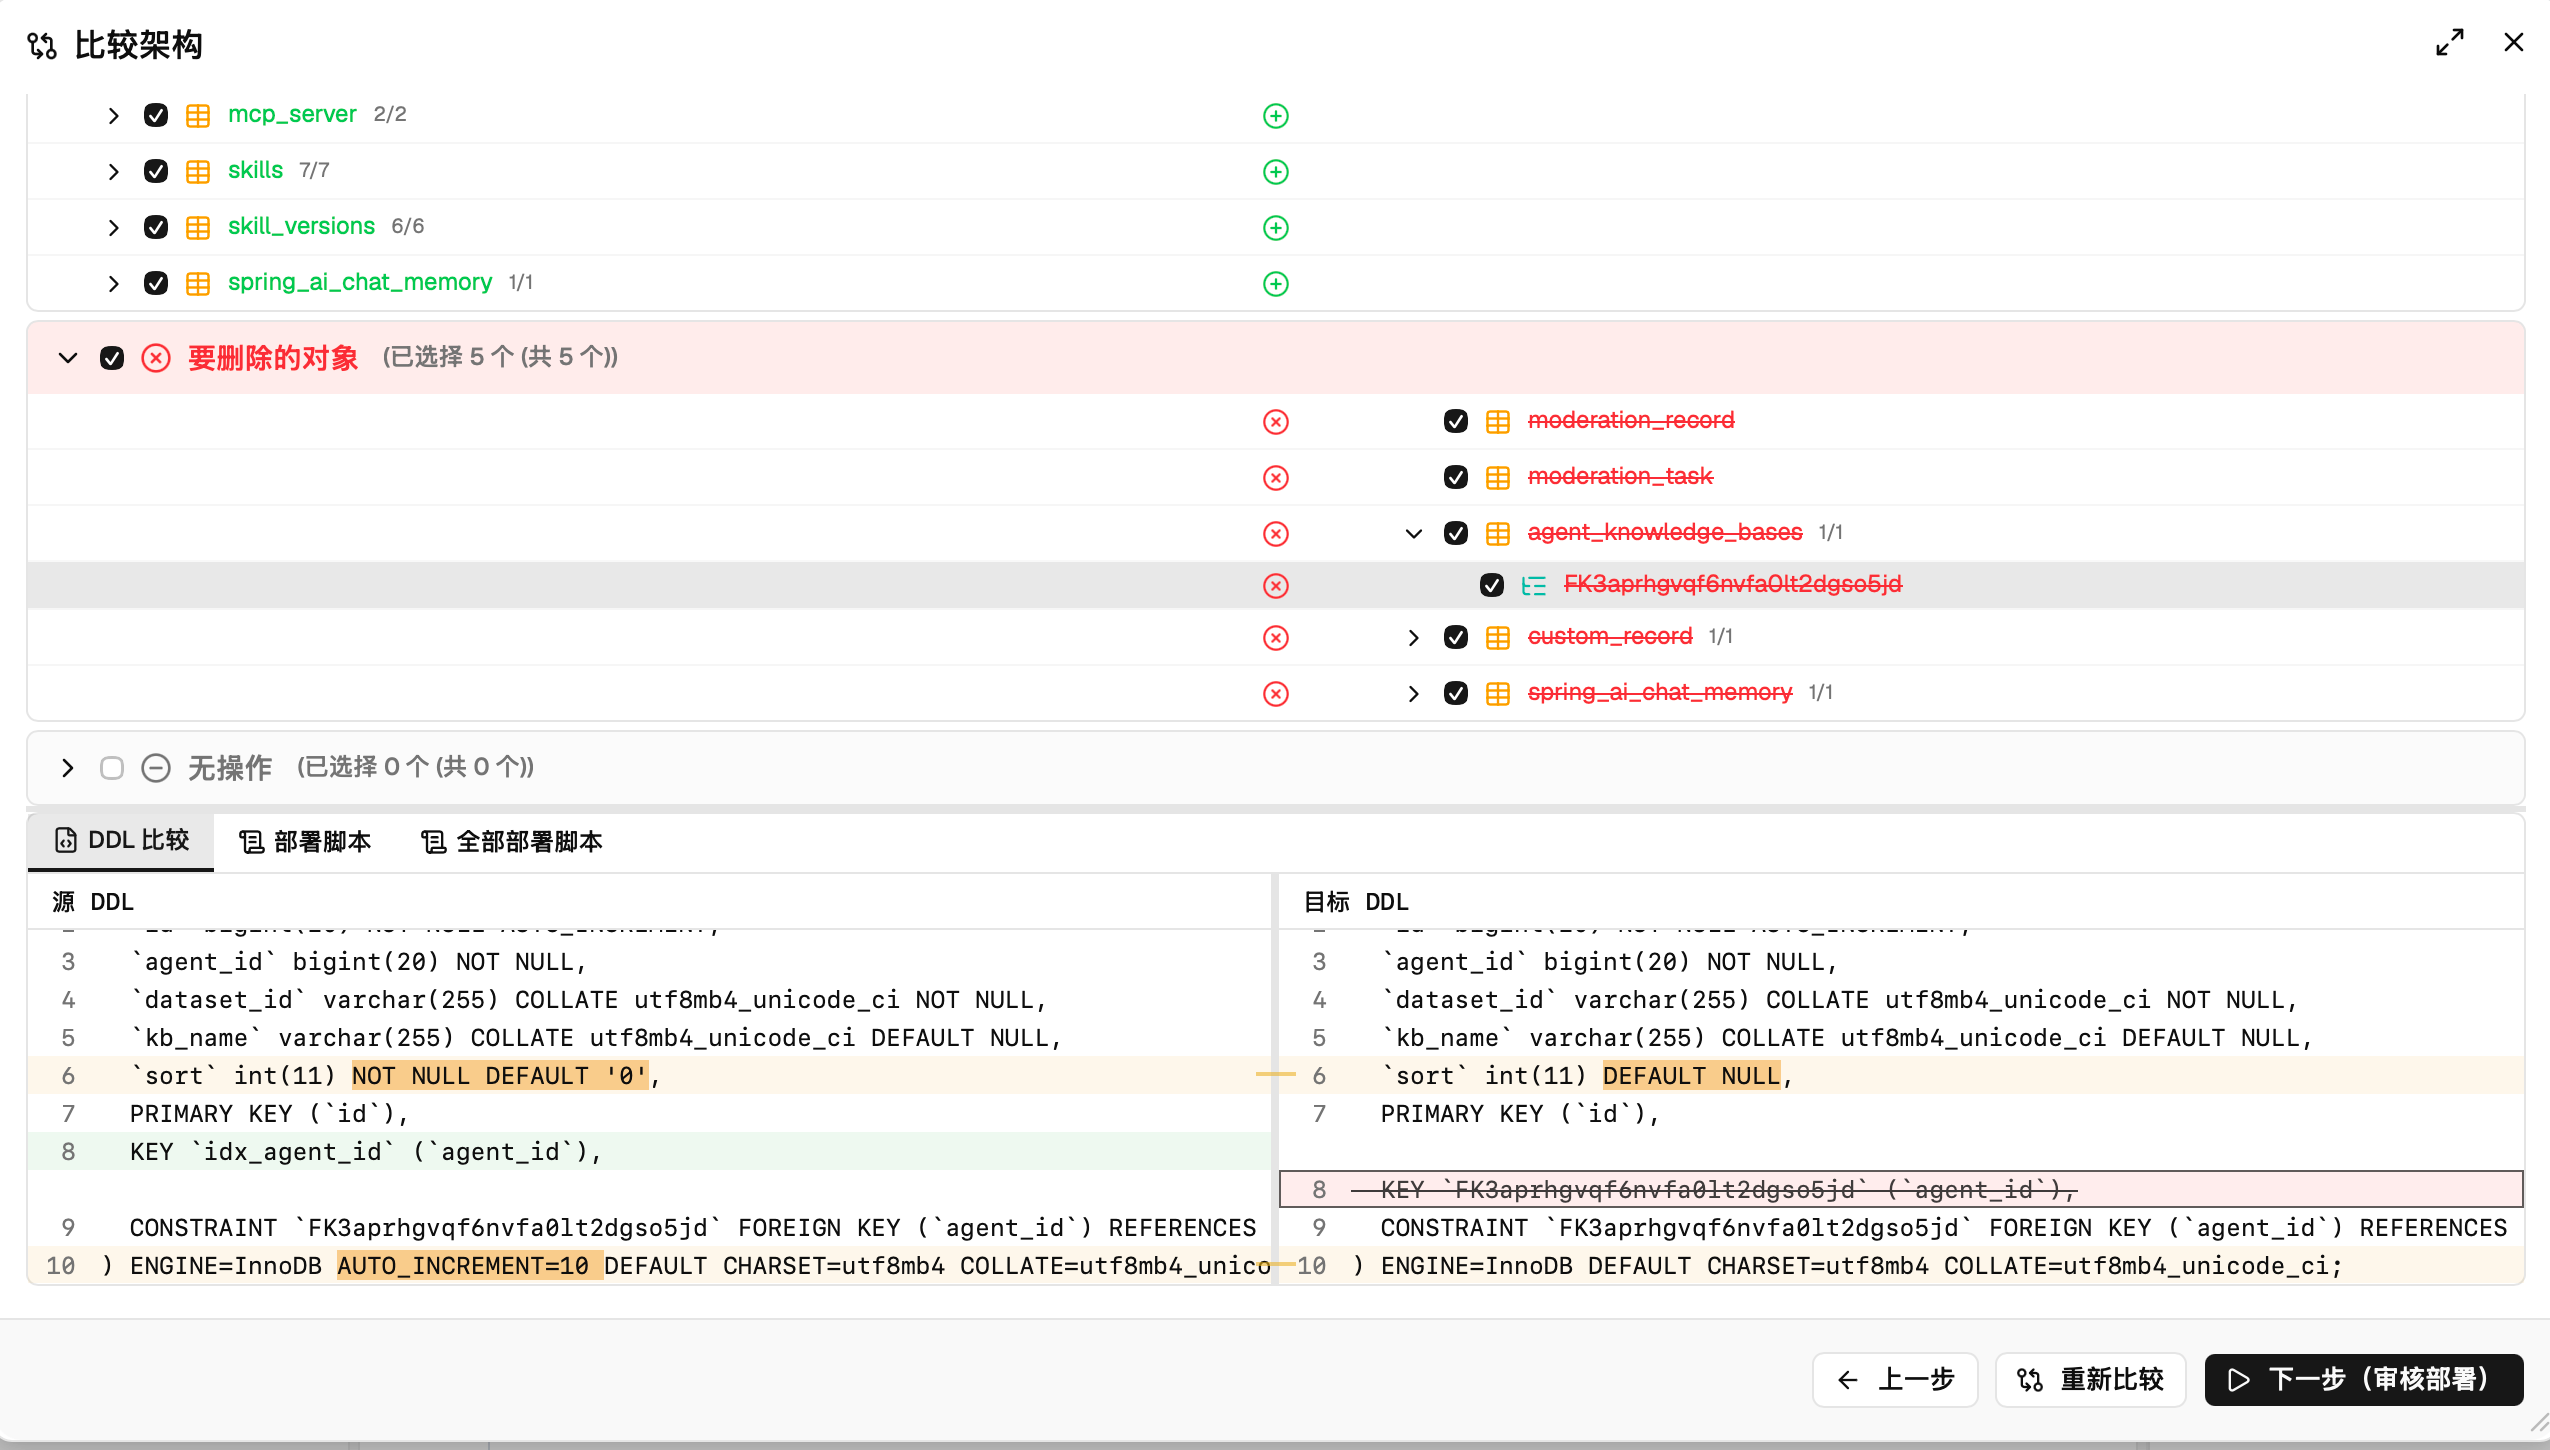Click 重新比较 to recompare schemas

click(2090, 1380)
